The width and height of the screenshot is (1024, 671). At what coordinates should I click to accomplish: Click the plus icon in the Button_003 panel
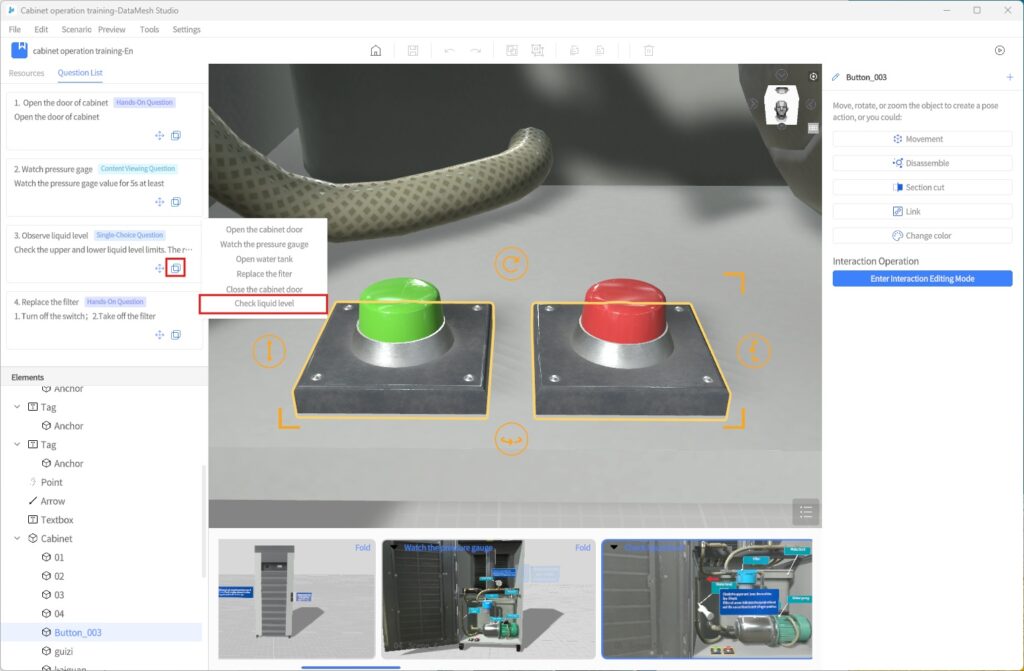(x=1009, y=77)
